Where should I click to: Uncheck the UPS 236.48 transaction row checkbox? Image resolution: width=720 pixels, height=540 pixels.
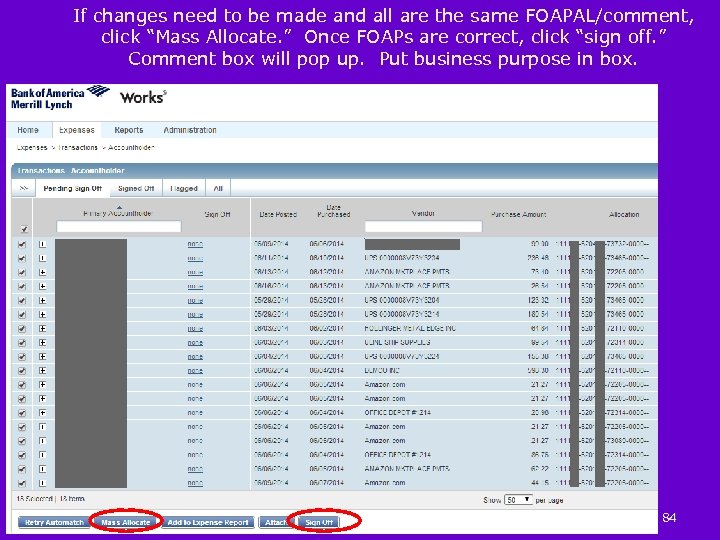[22, 259]
